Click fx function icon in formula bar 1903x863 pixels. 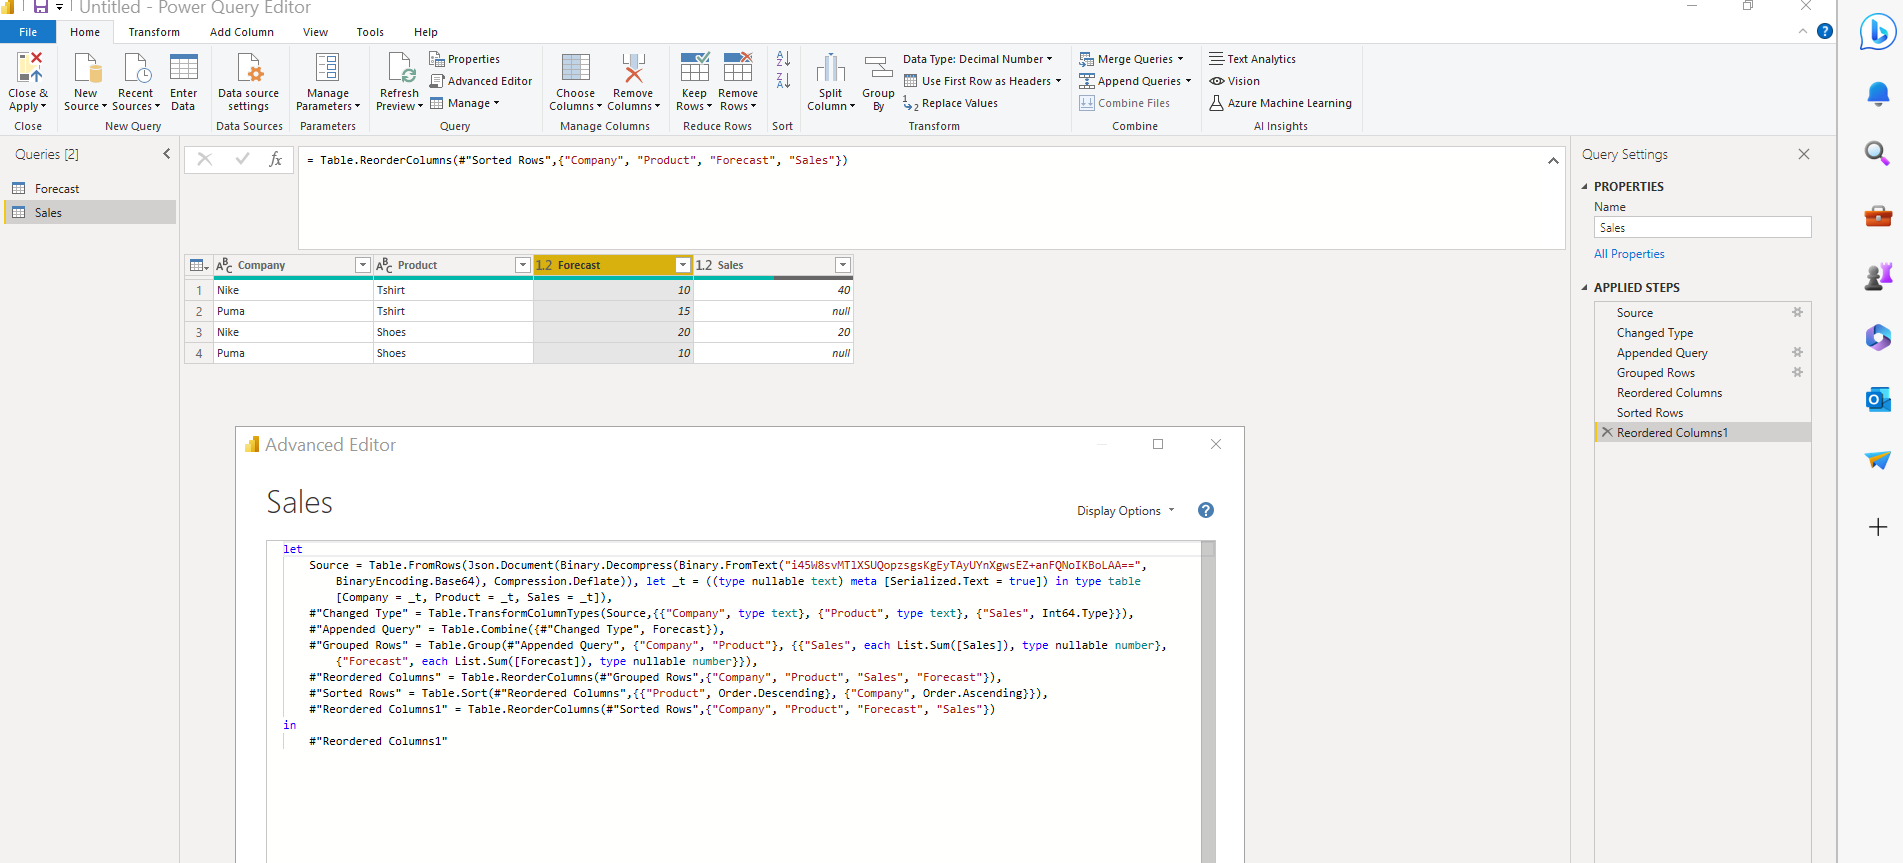[x=275, y=159]
